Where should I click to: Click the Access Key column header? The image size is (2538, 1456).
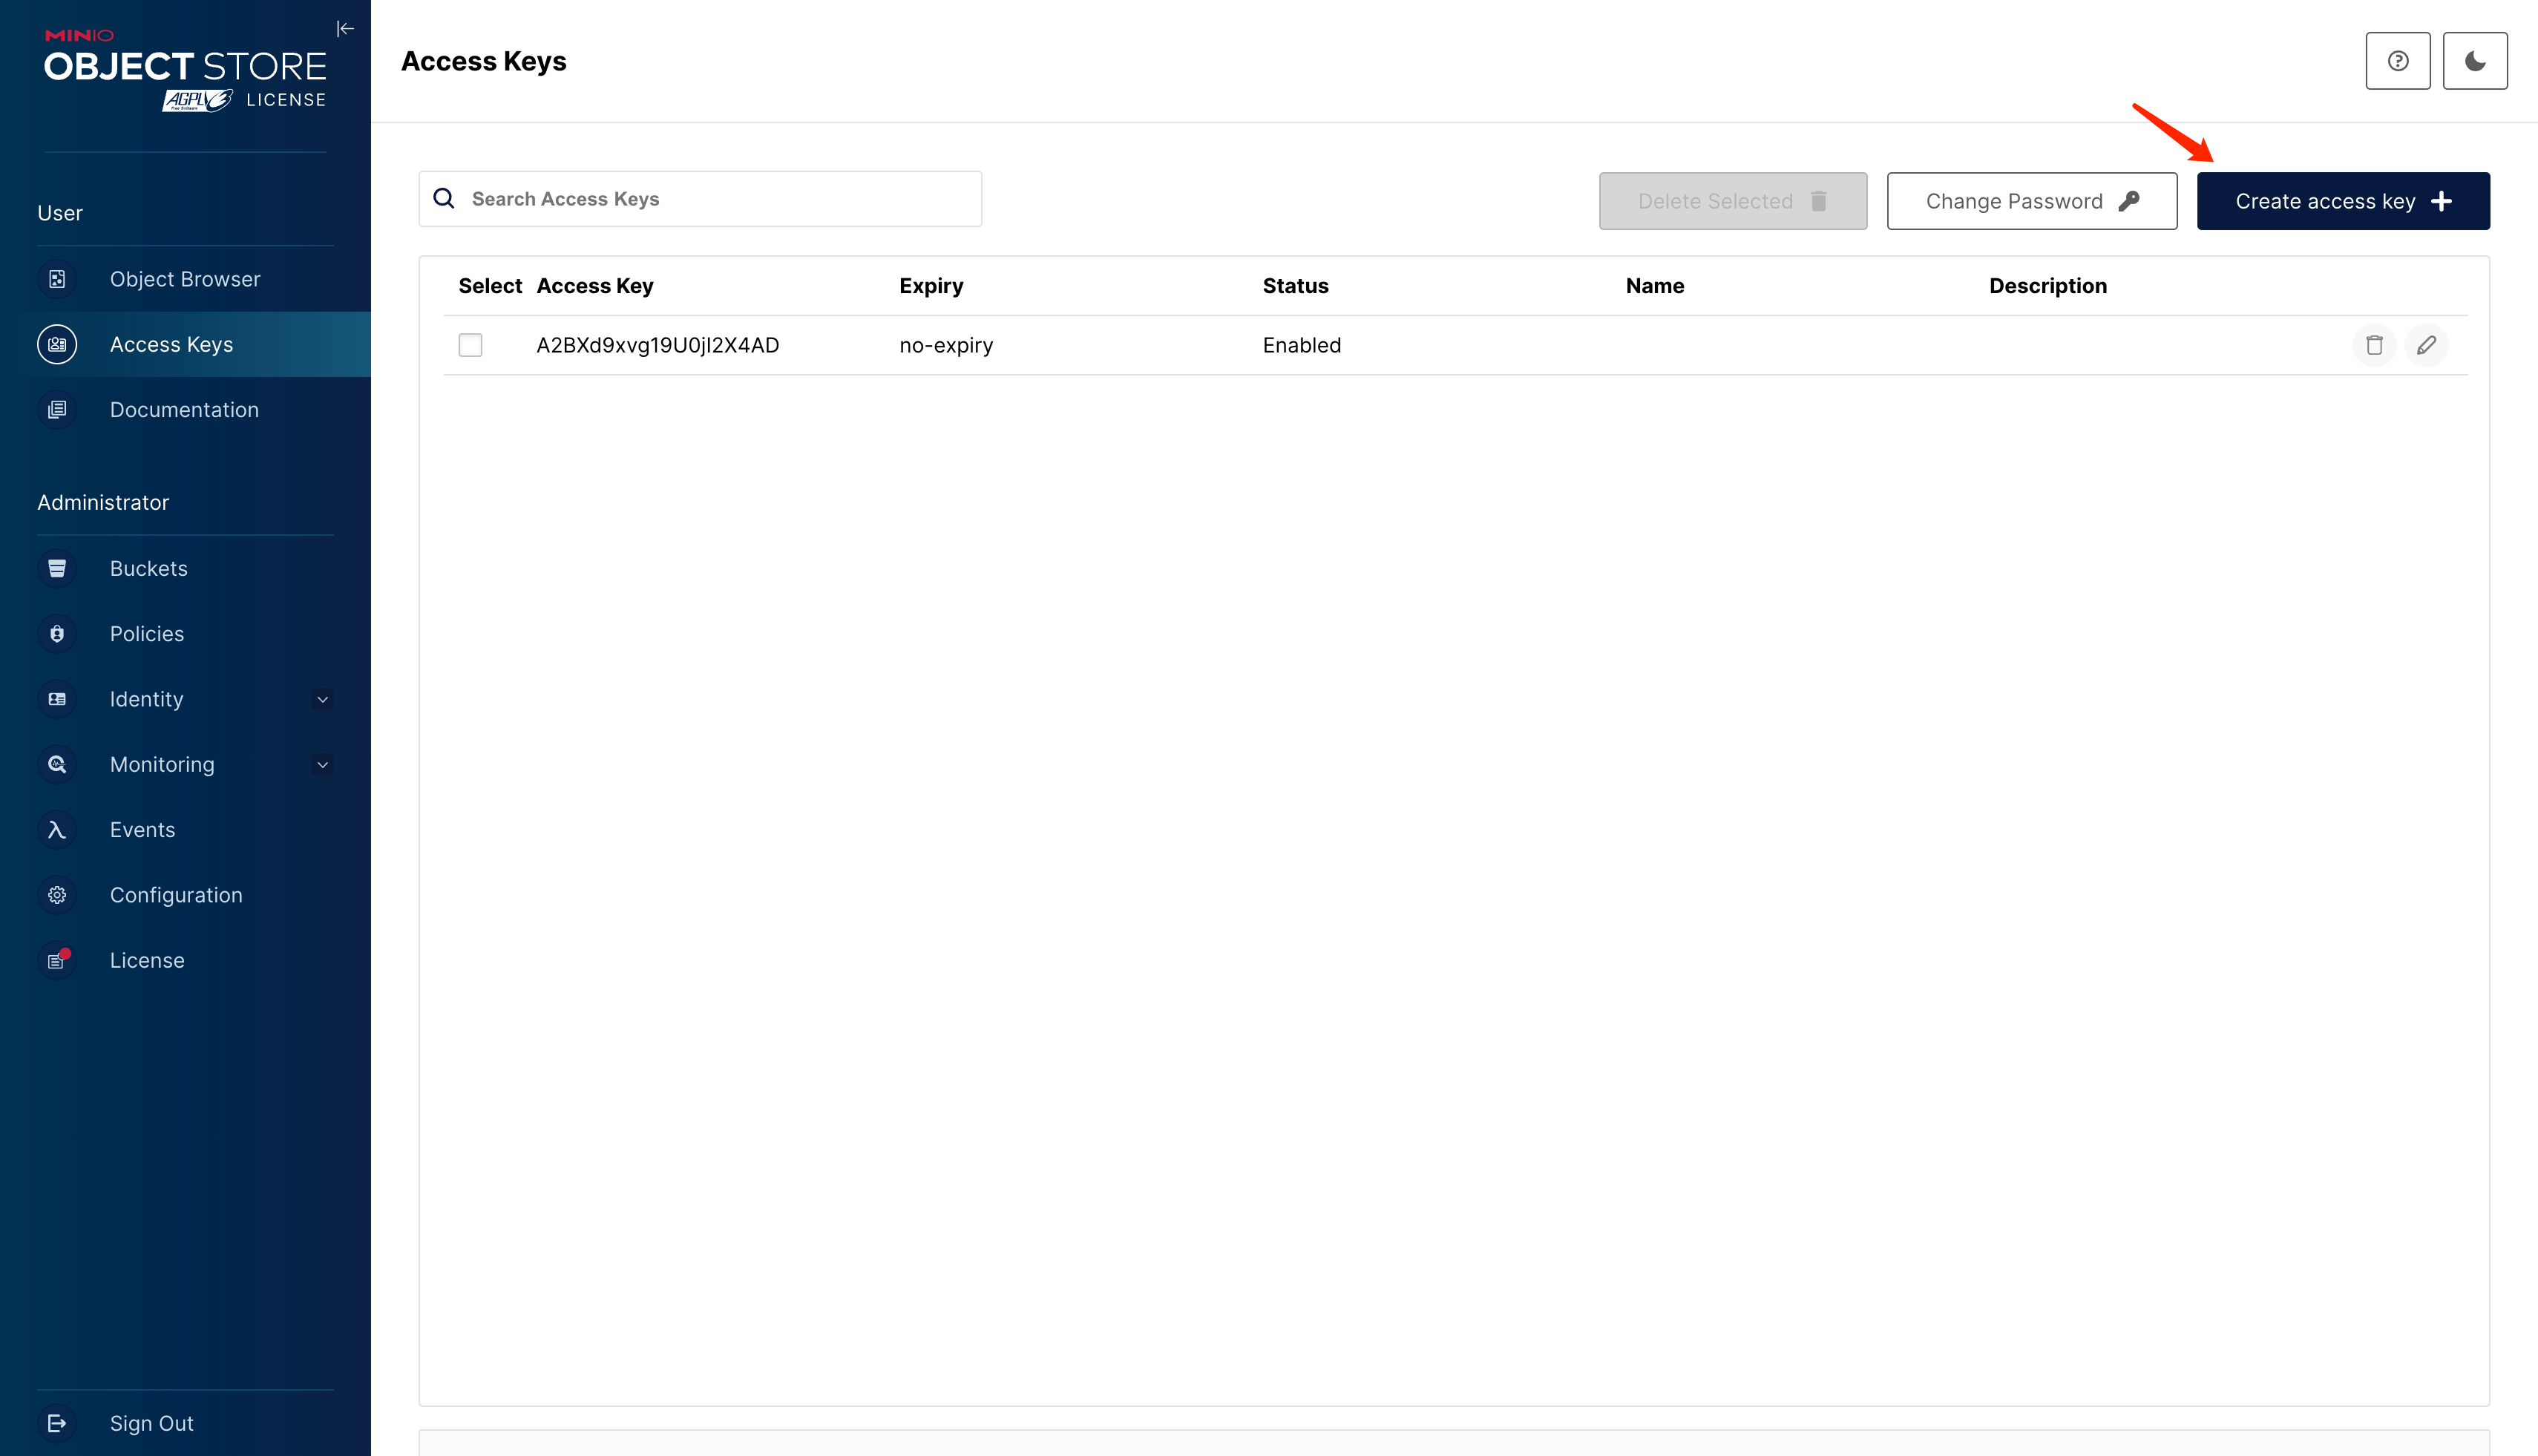click(595, 286)
